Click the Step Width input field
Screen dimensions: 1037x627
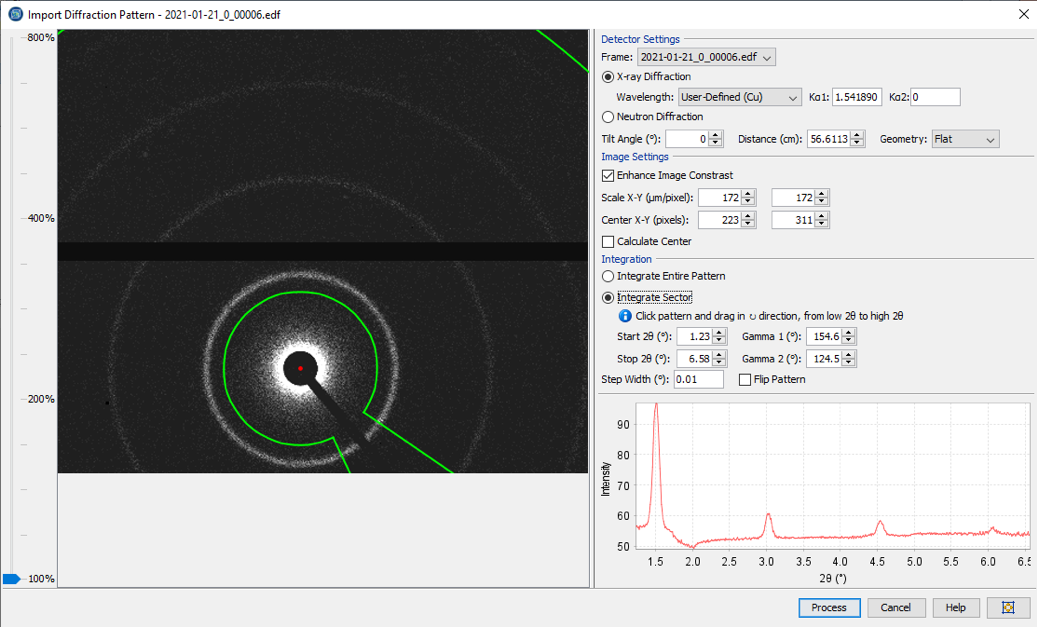pos(698,380)
